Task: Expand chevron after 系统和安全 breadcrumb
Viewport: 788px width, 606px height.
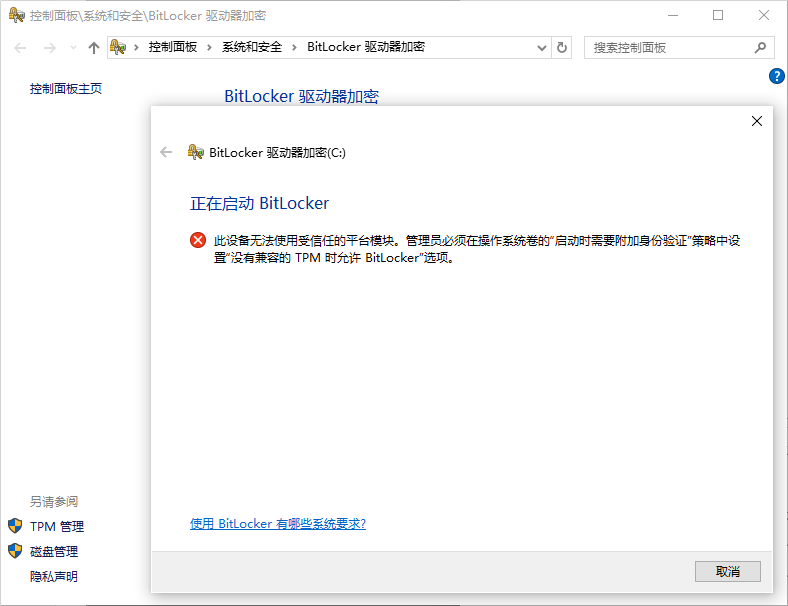Action: 294,48
